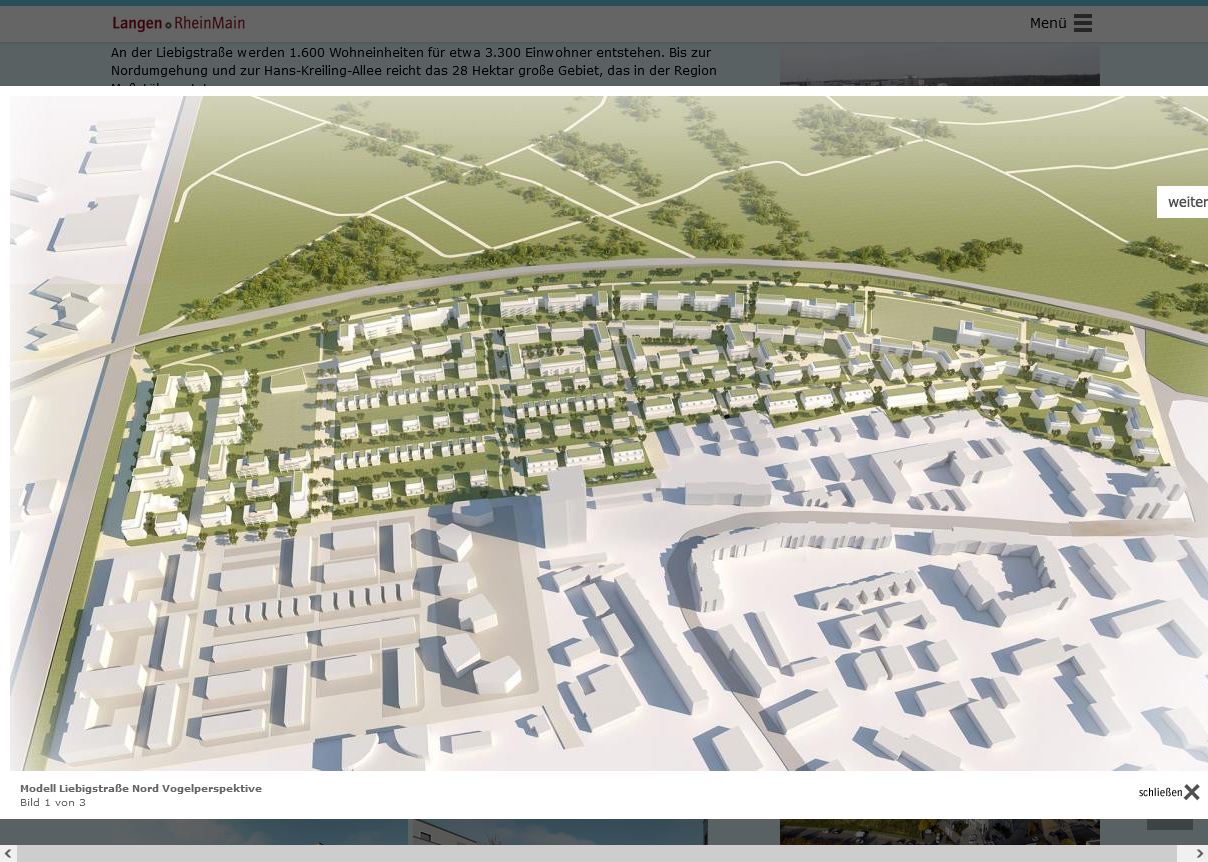The height and width of the screenshot is (862, 1208).
Task: Select the aerial photo thumbnail at bottom right
Action: (x=939, y=831)
